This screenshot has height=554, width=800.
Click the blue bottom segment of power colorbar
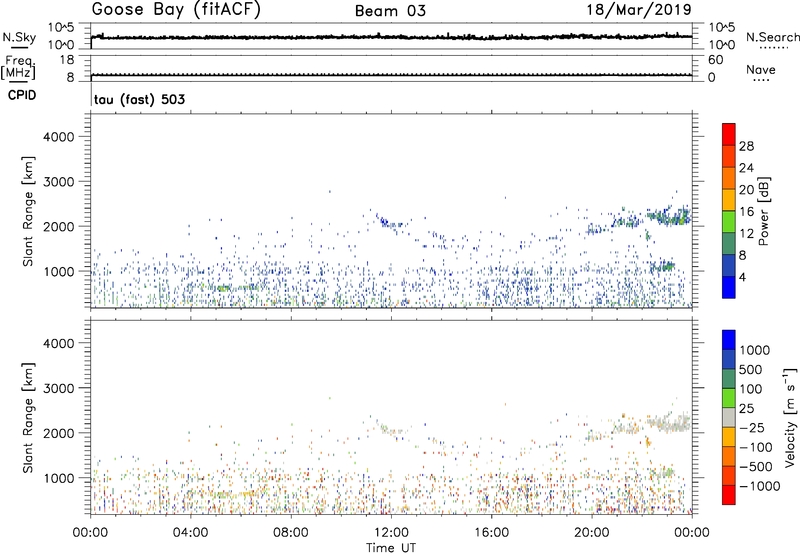point(729,287)
